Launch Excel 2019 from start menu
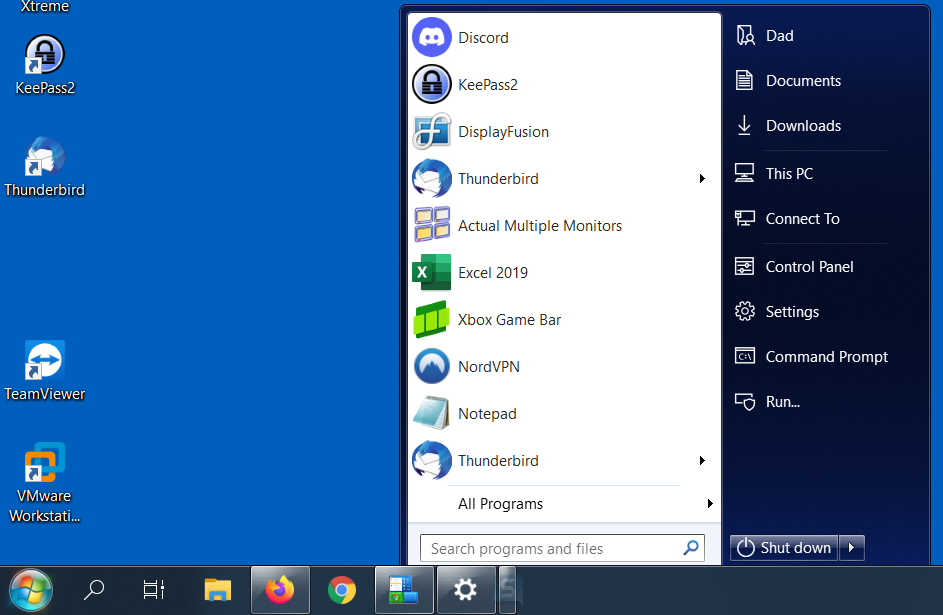The image size is (943, 615). [x=564, y=272]
